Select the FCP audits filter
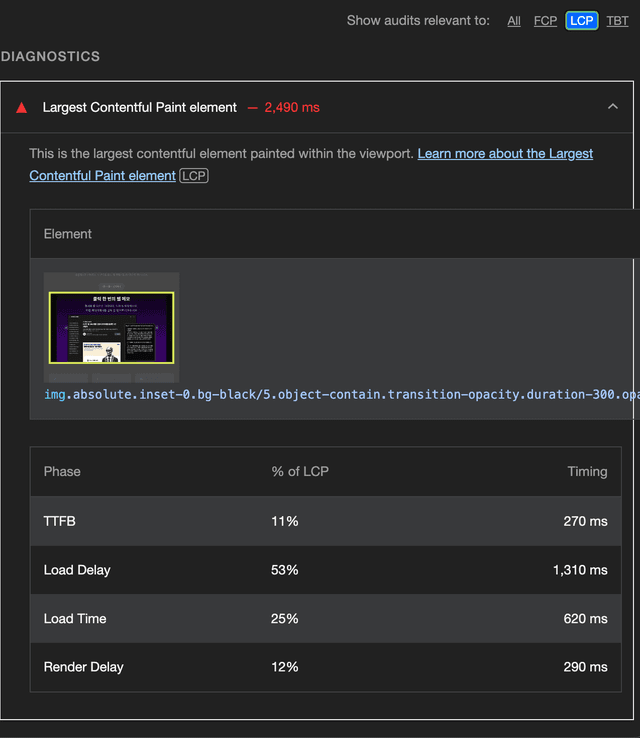640x738 pixels. 545,21
